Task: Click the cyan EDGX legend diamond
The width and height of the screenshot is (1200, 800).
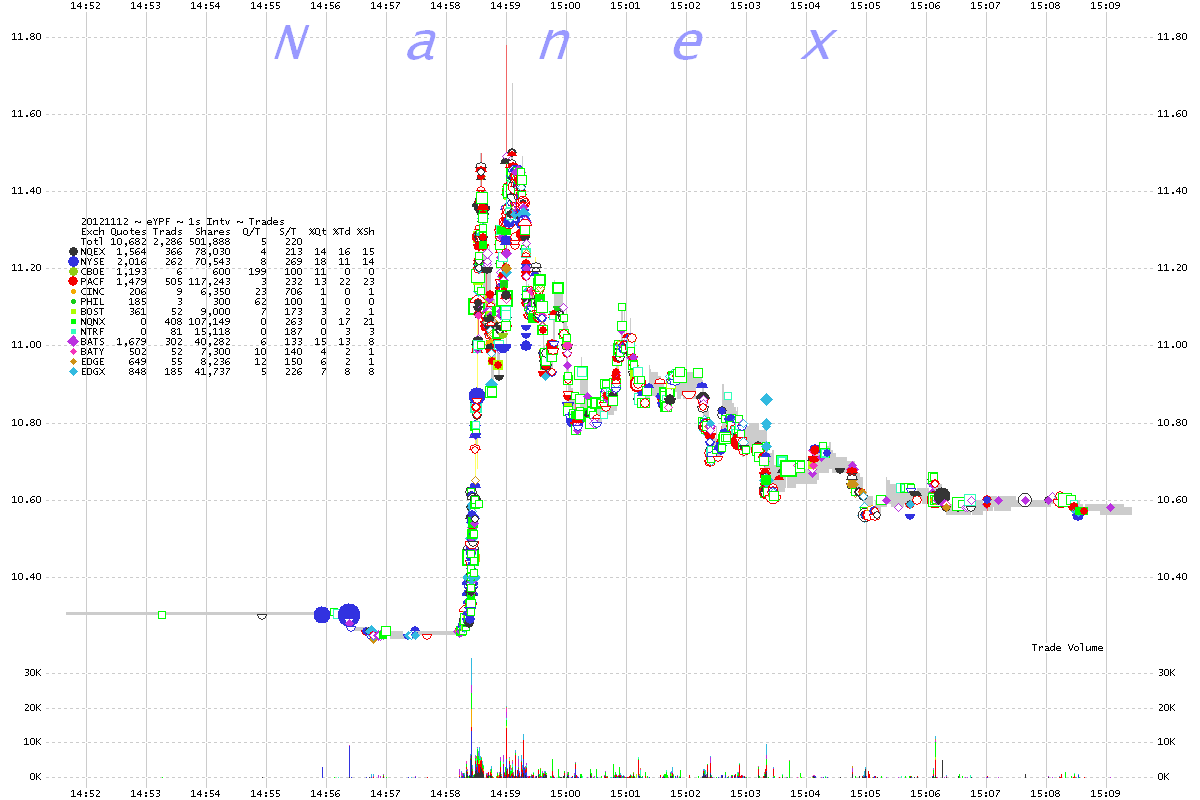Action: [x=73, y=371]
